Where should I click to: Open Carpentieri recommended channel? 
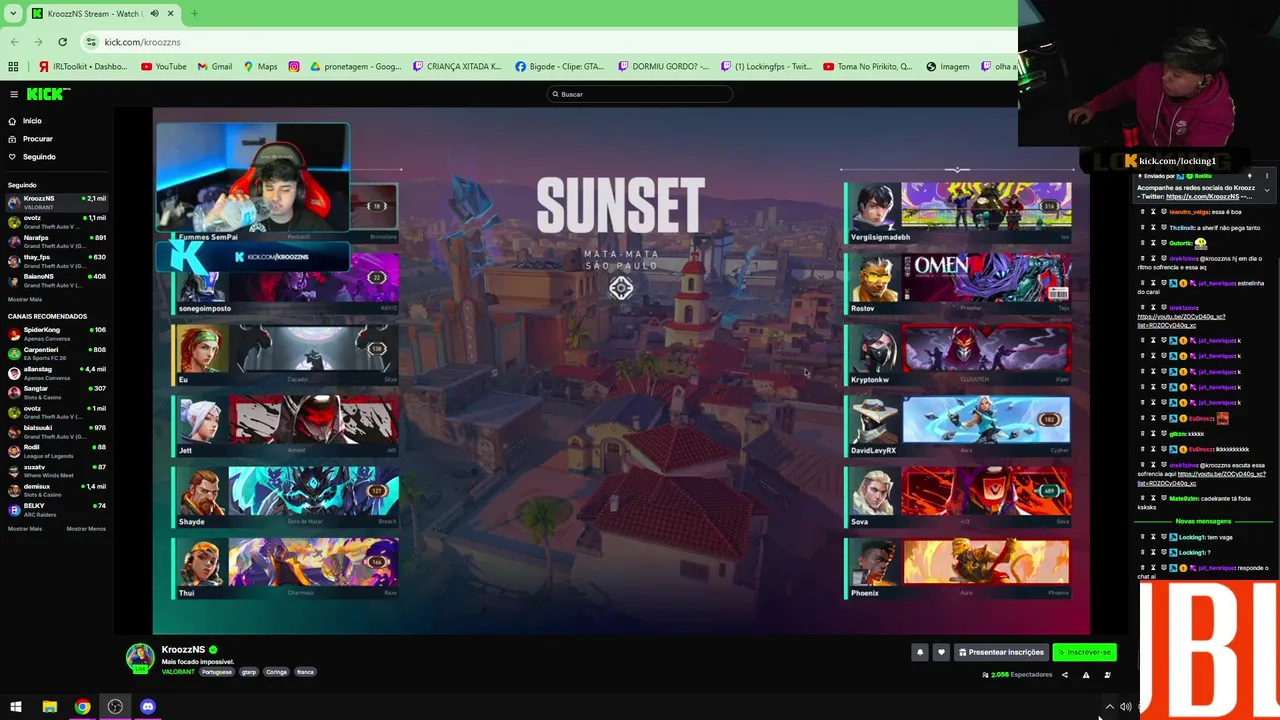pos(57,353)
